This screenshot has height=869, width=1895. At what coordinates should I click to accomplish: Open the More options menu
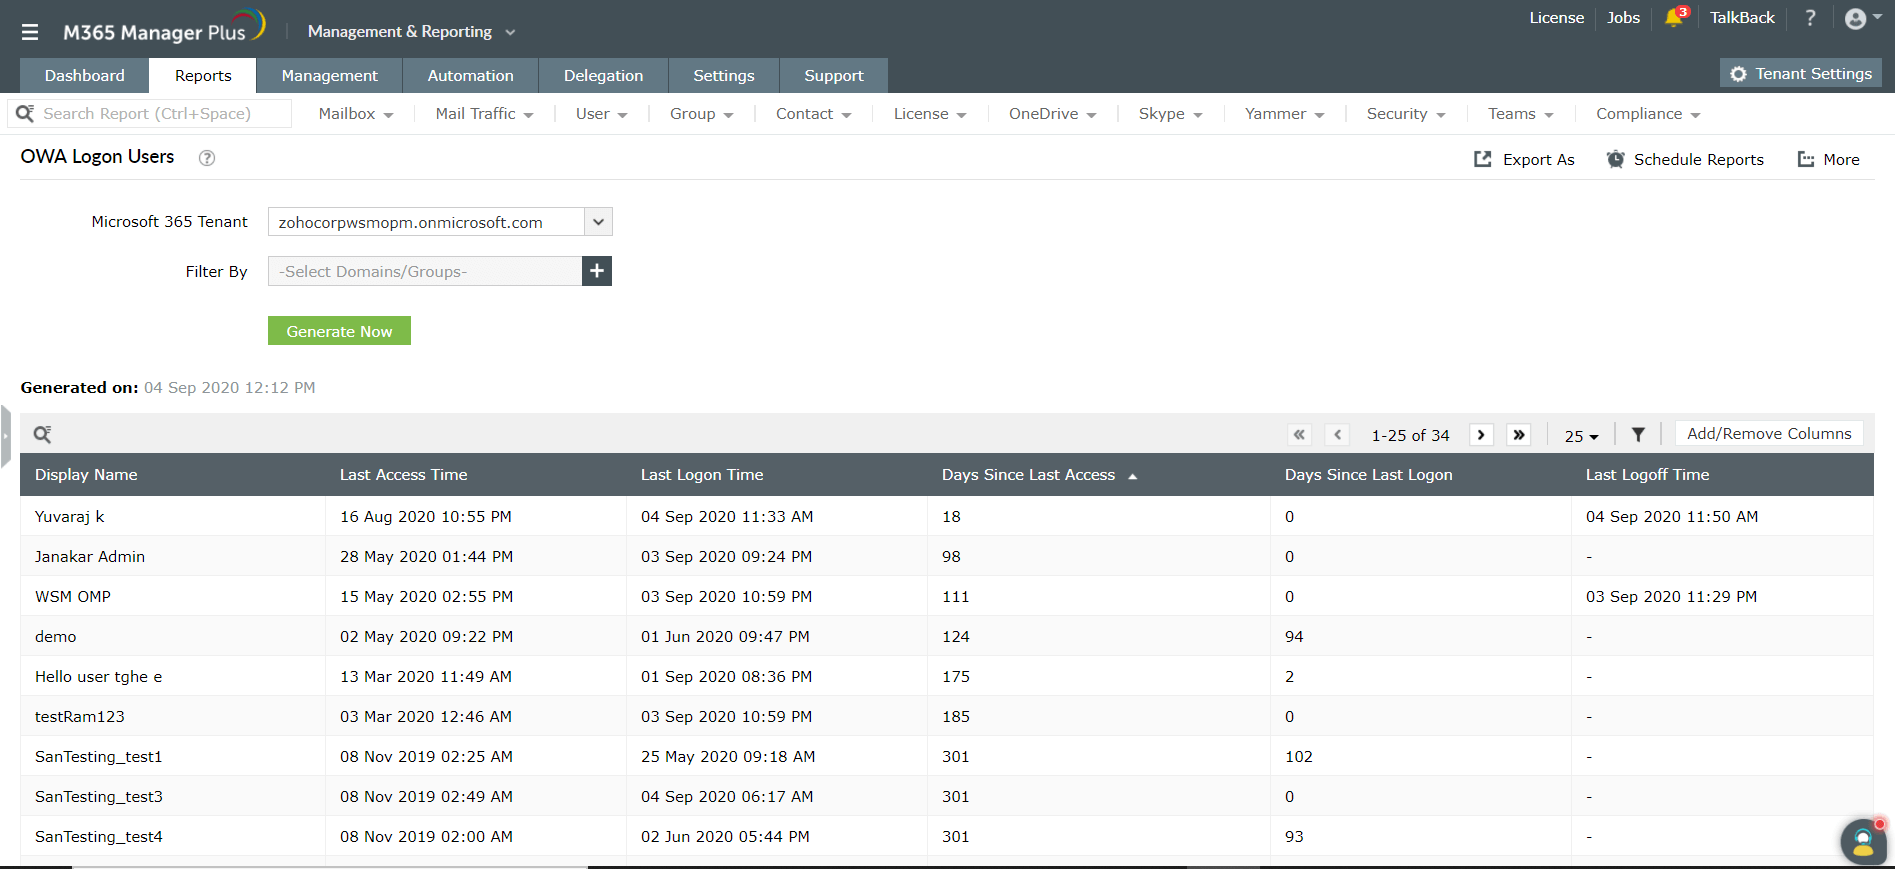(x=1829, y=159)
